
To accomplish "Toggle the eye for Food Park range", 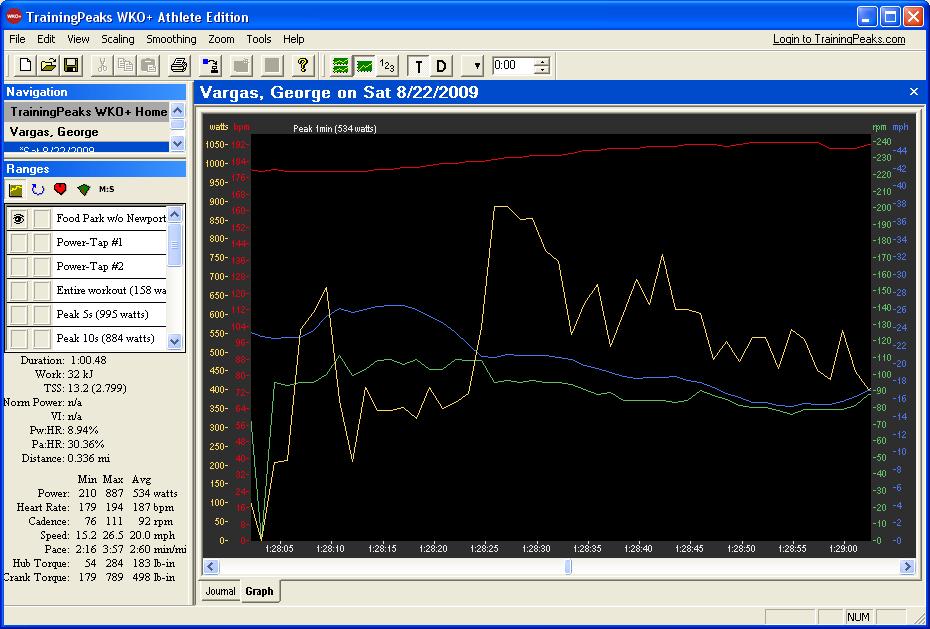I will click(18, 218).
